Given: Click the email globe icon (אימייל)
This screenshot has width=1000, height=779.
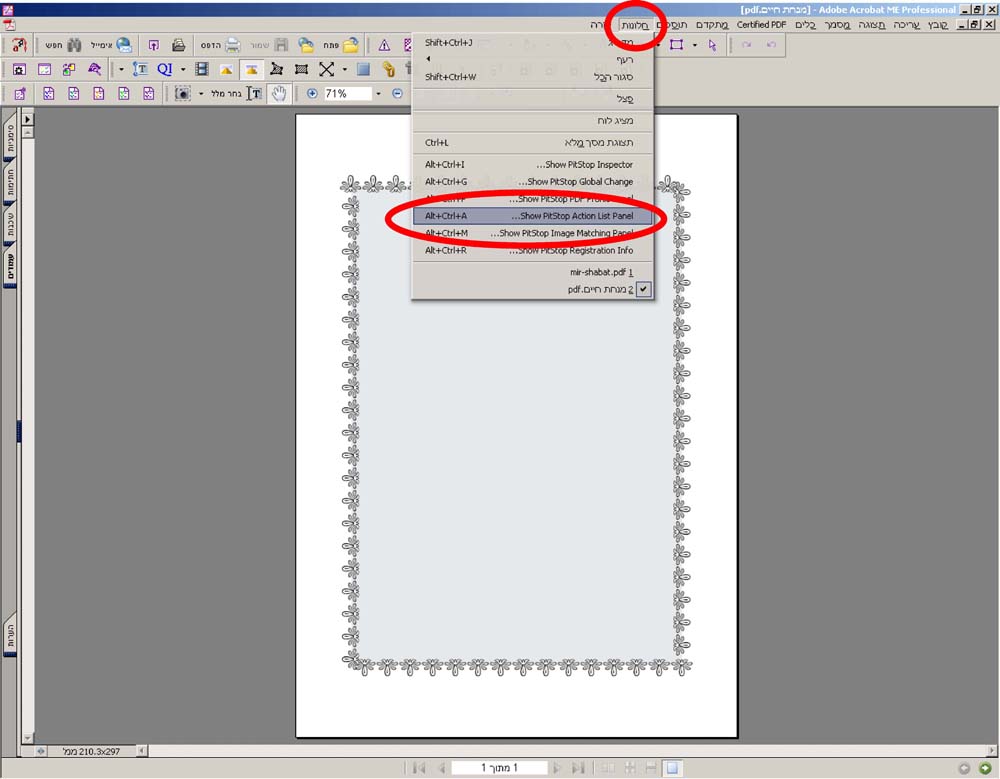Looking at the screenshot, I should pos(123,45).
